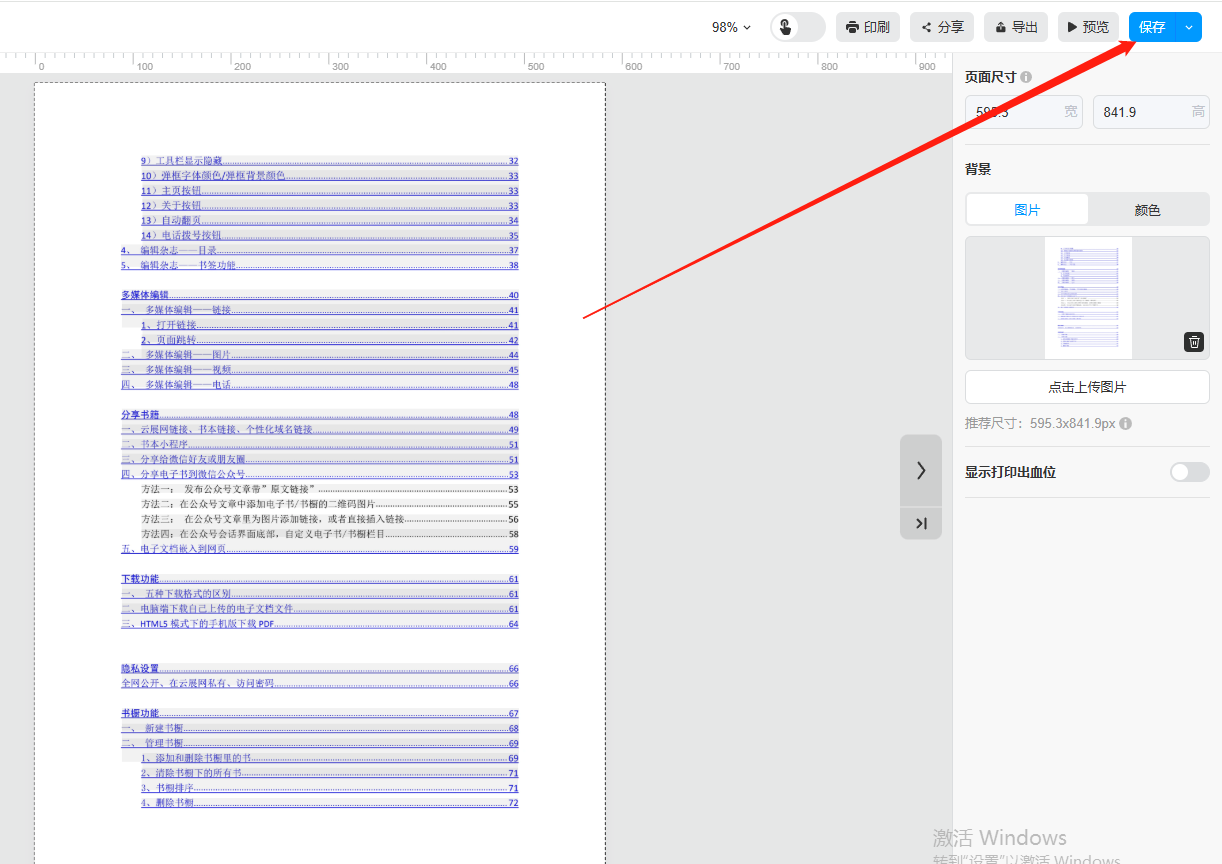Viewport: 1222px width, 864px height.
Task: Click the 印刷 print button
Action: (868, 27)
